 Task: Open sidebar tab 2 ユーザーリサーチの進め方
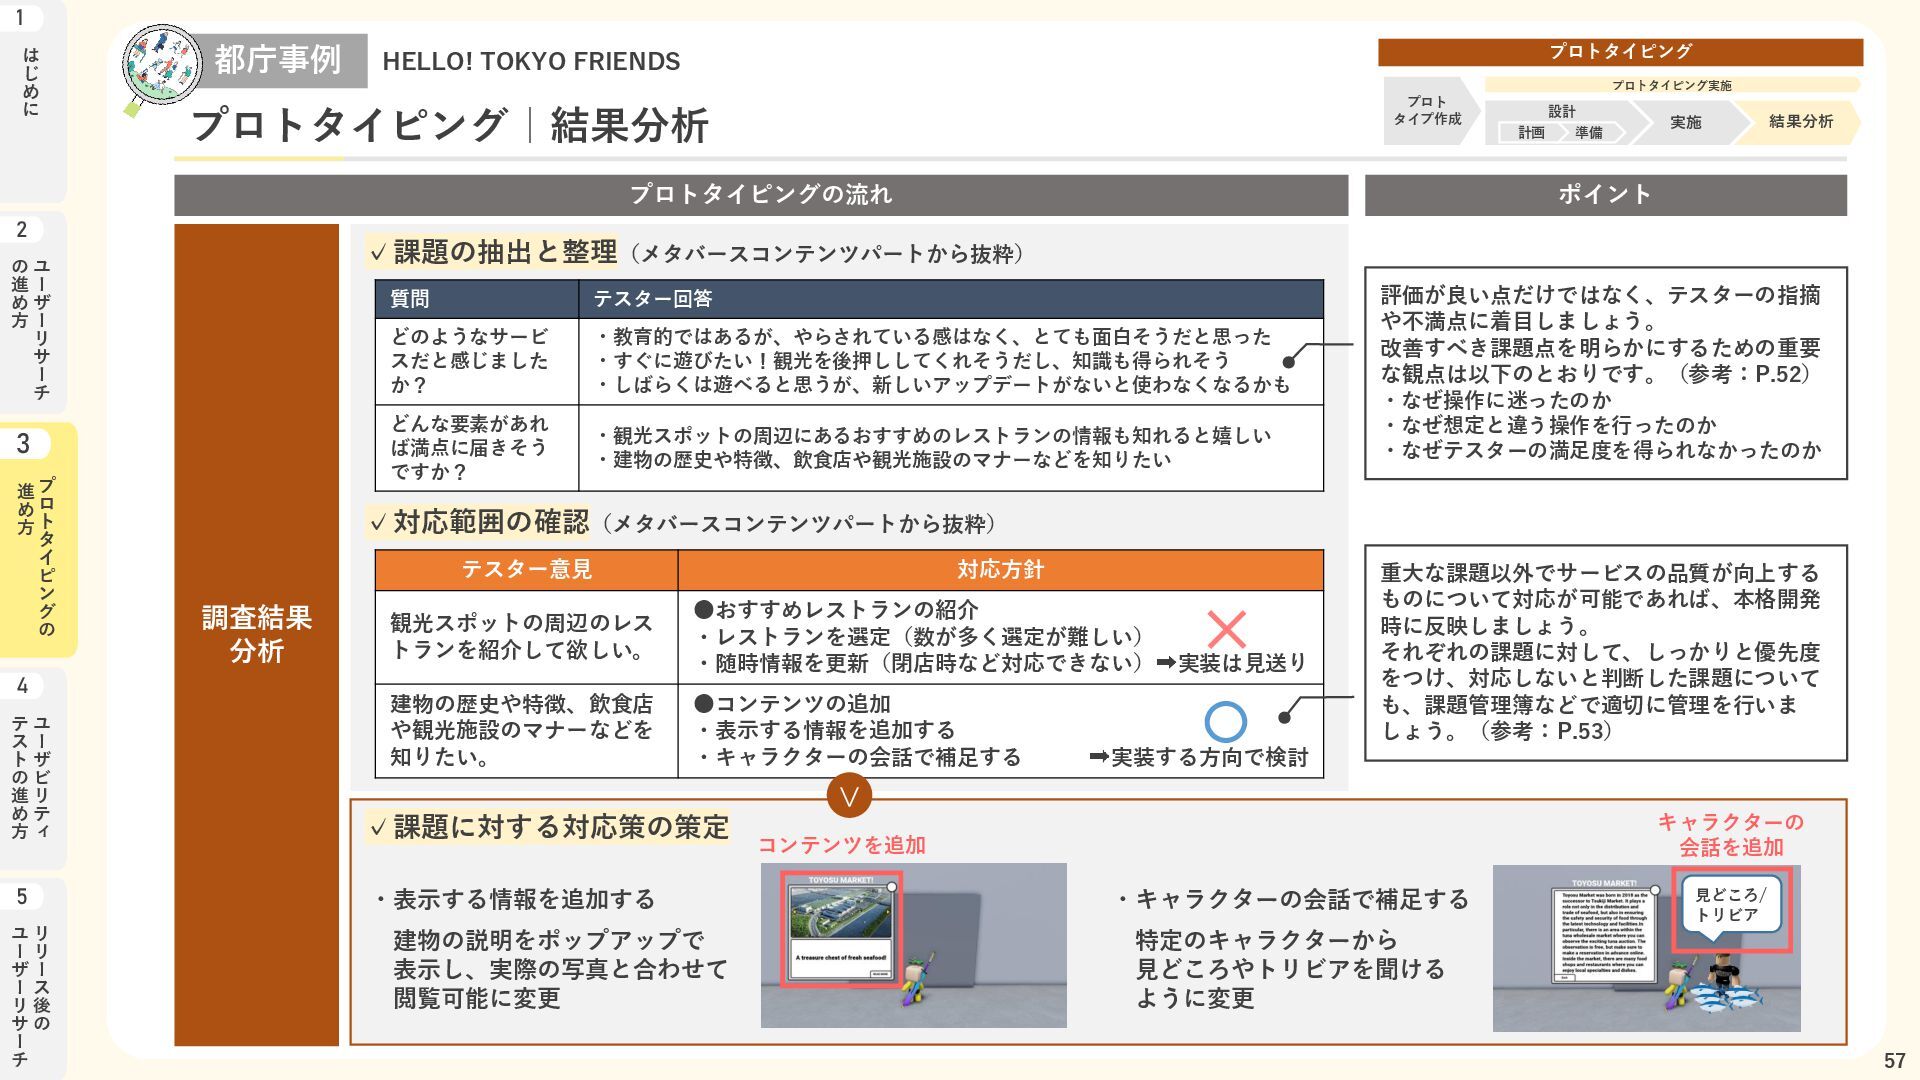32,312
